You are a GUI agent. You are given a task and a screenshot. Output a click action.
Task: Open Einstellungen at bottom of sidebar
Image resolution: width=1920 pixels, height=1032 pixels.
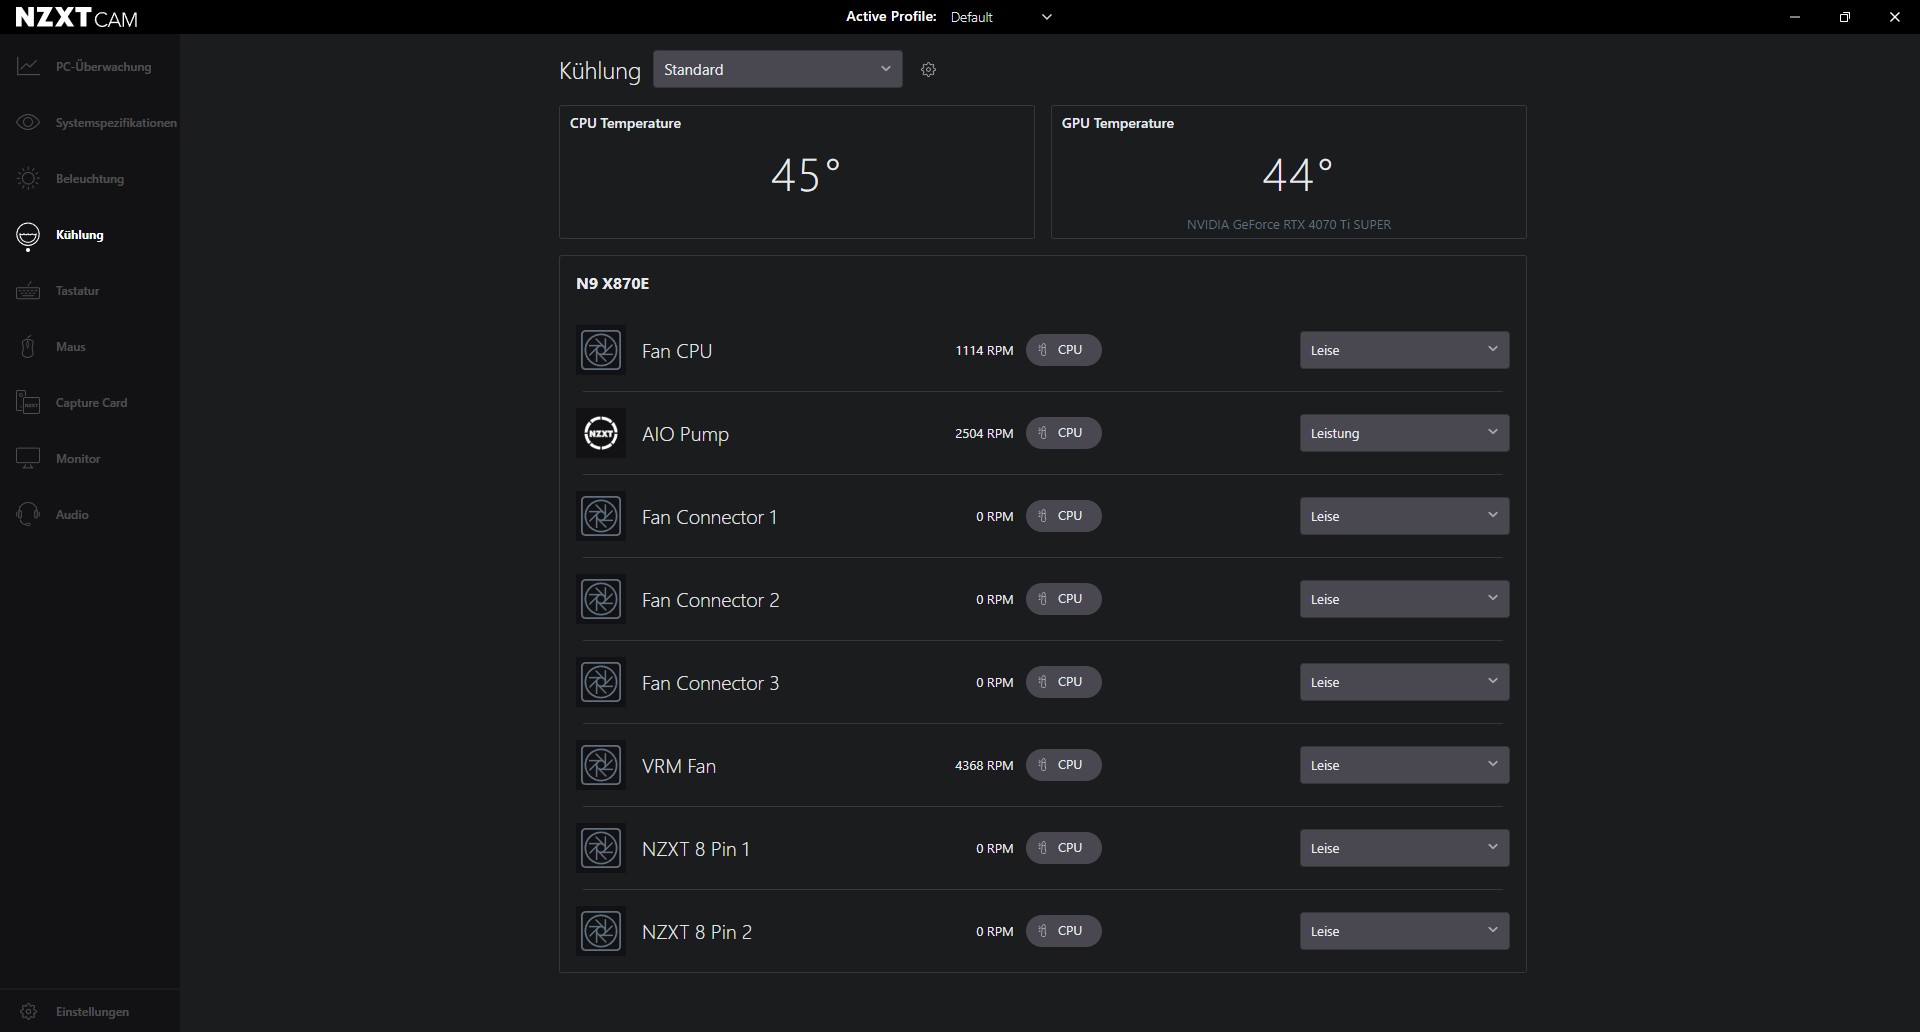[92, 1012]
